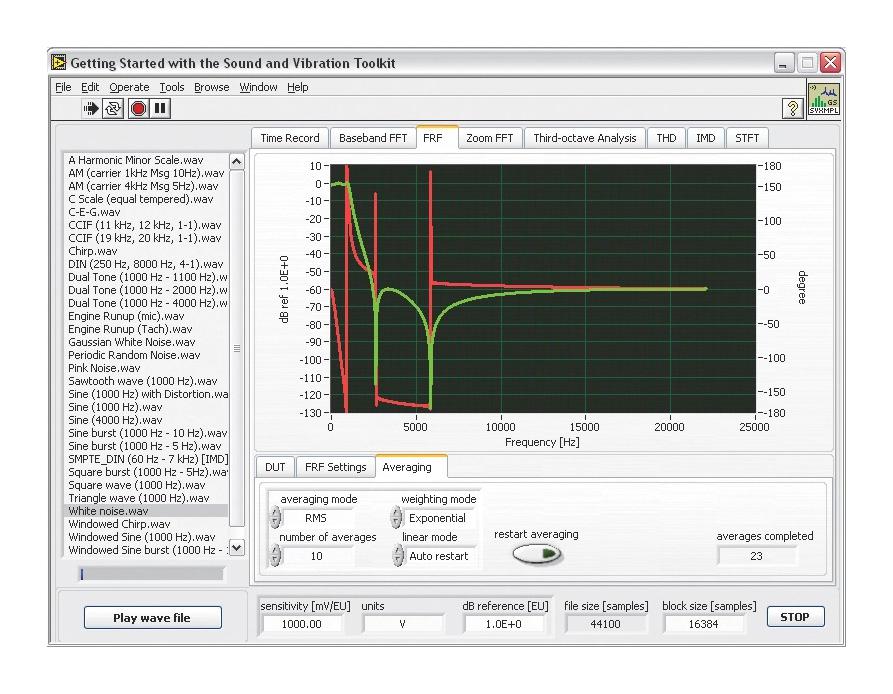Select Periodic Random Noise.wav
Viewport: 893px width, 694px height.
[x=147, y=355]
